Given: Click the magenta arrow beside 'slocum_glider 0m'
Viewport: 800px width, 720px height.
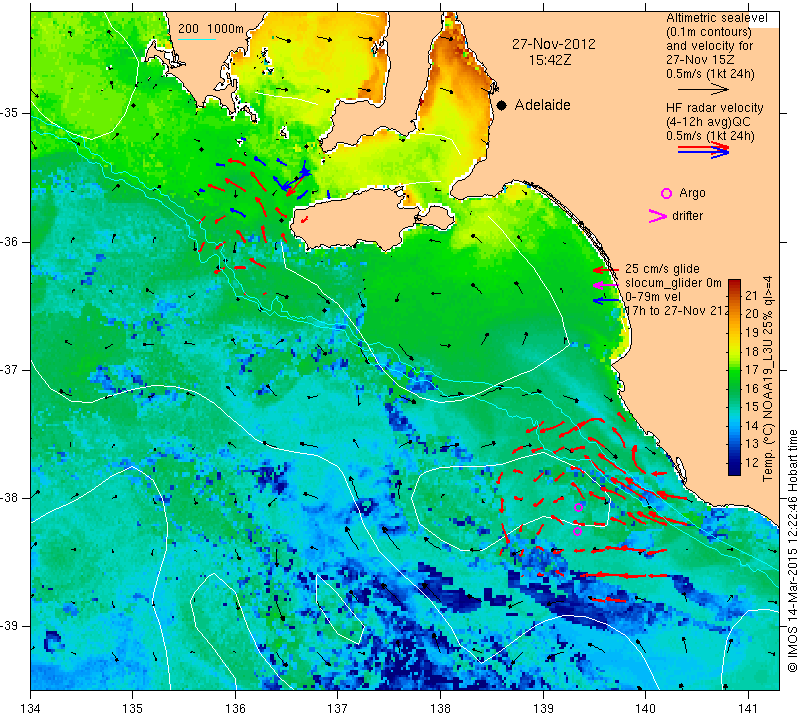Looking at the screenshot, I should (605, 284).
